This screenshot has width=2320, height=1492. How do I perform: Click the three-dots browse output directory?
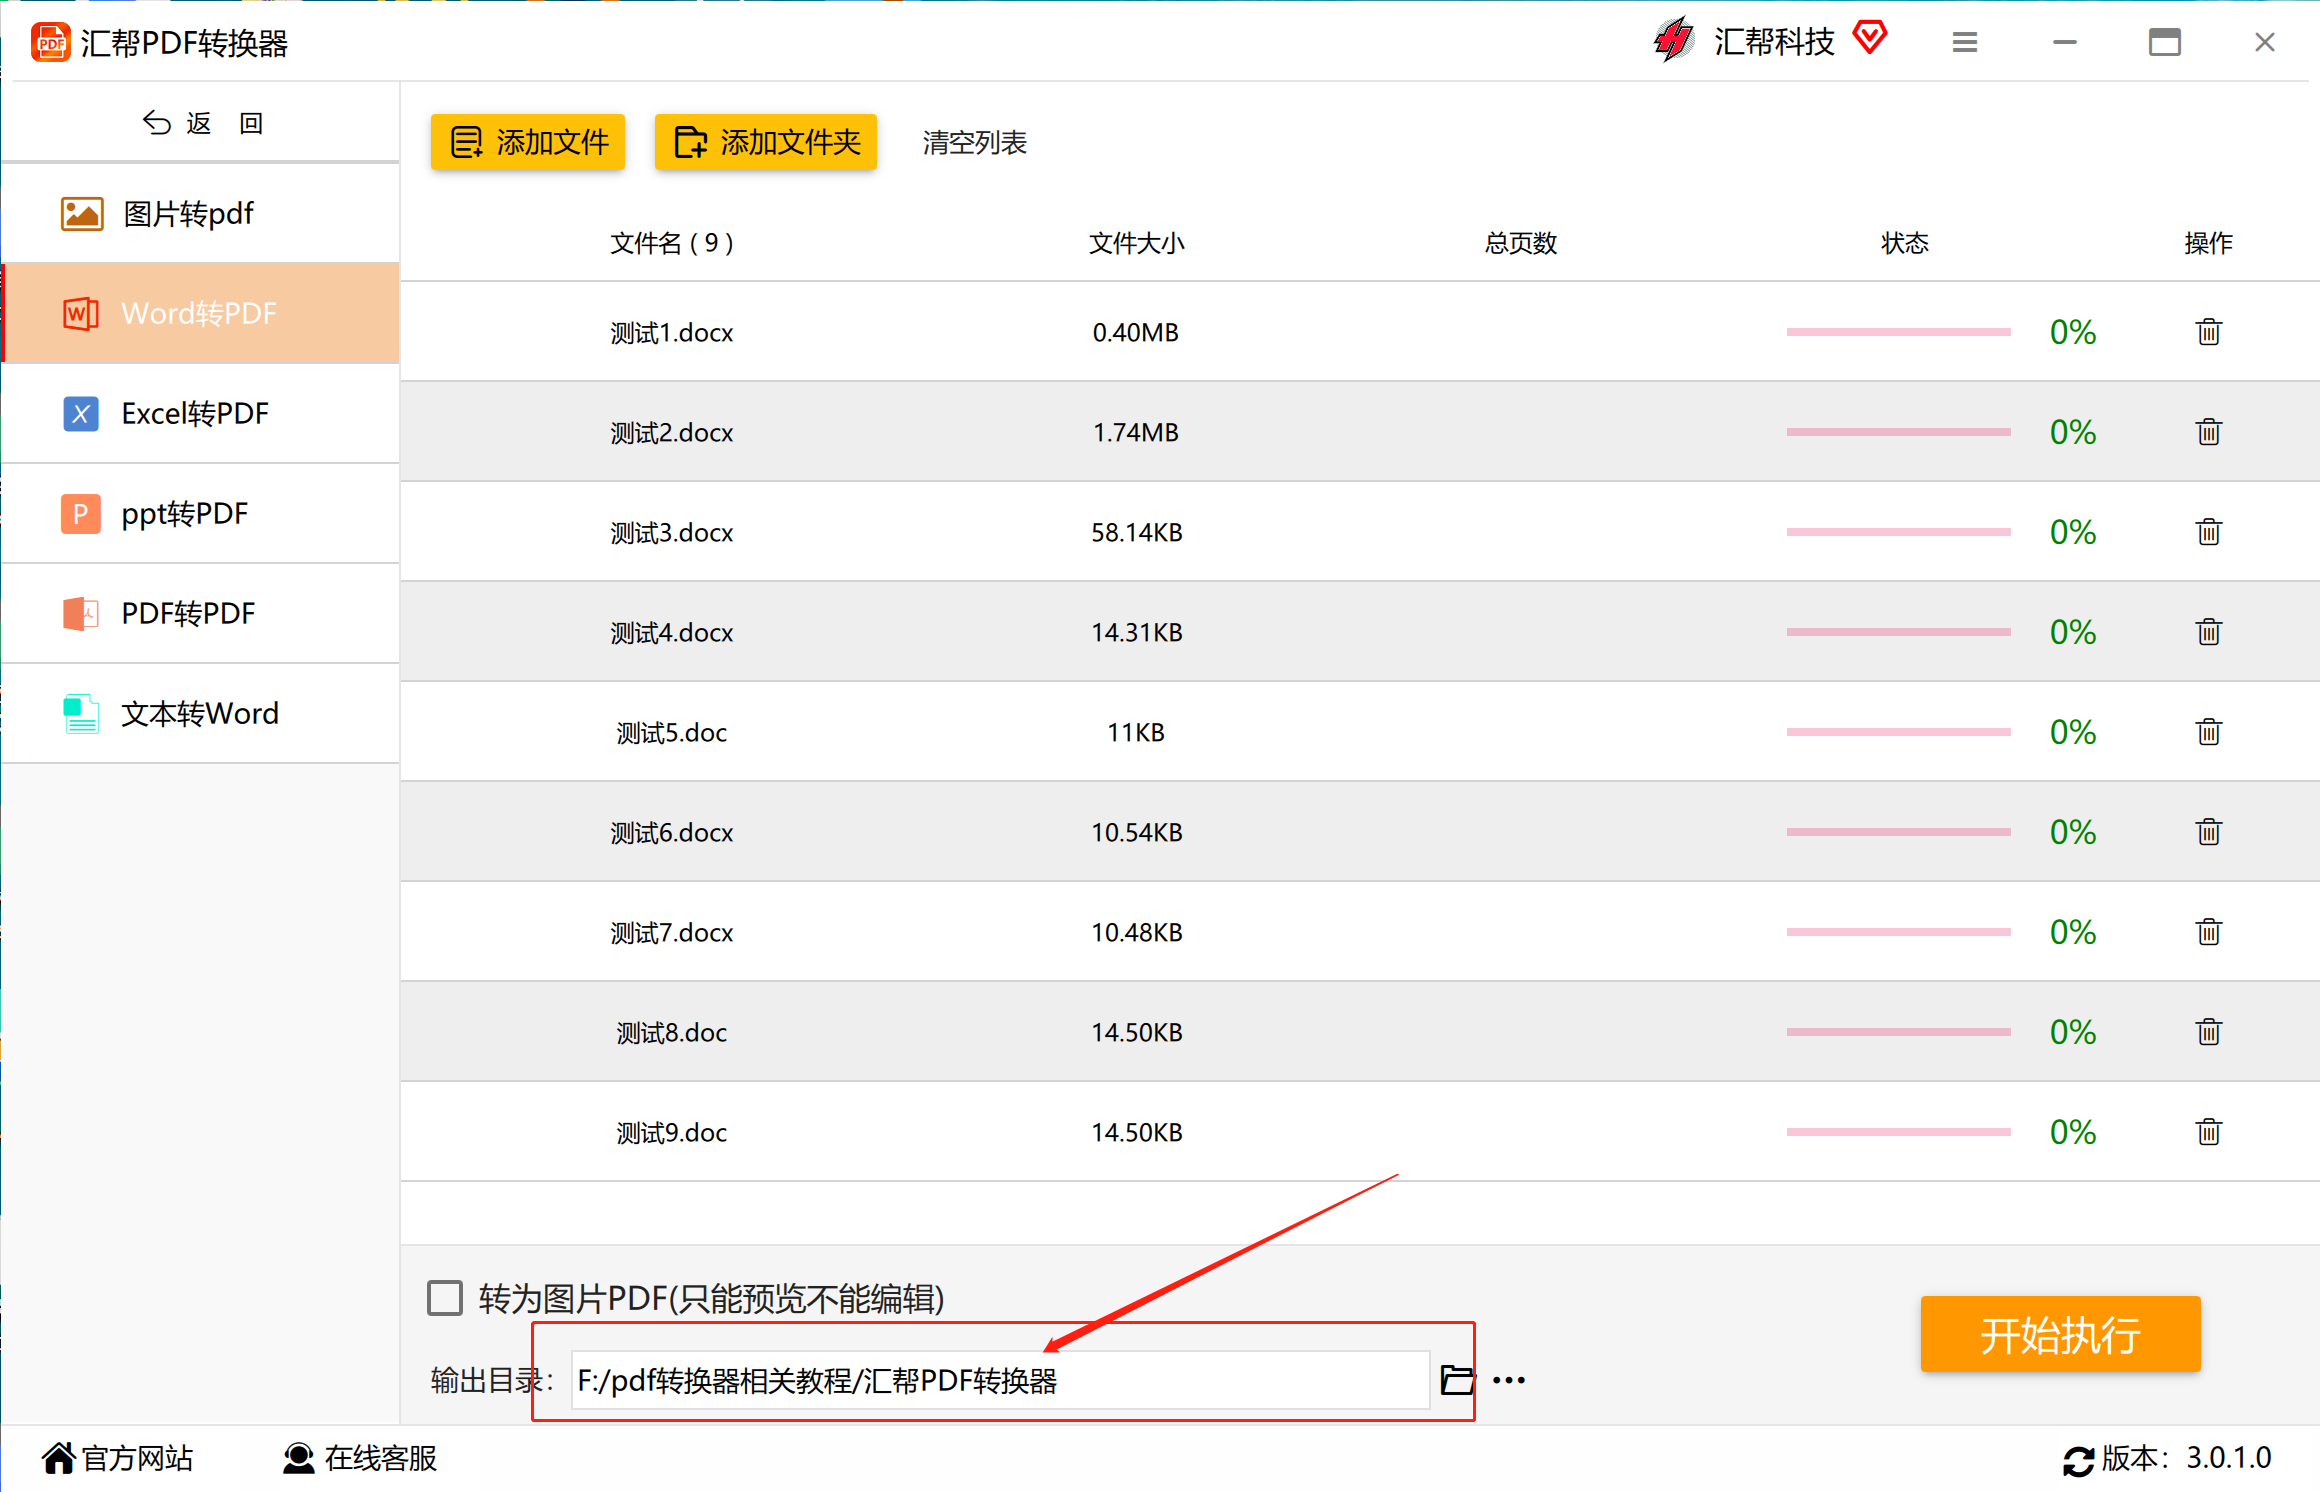click(x=1508, y=1381)
